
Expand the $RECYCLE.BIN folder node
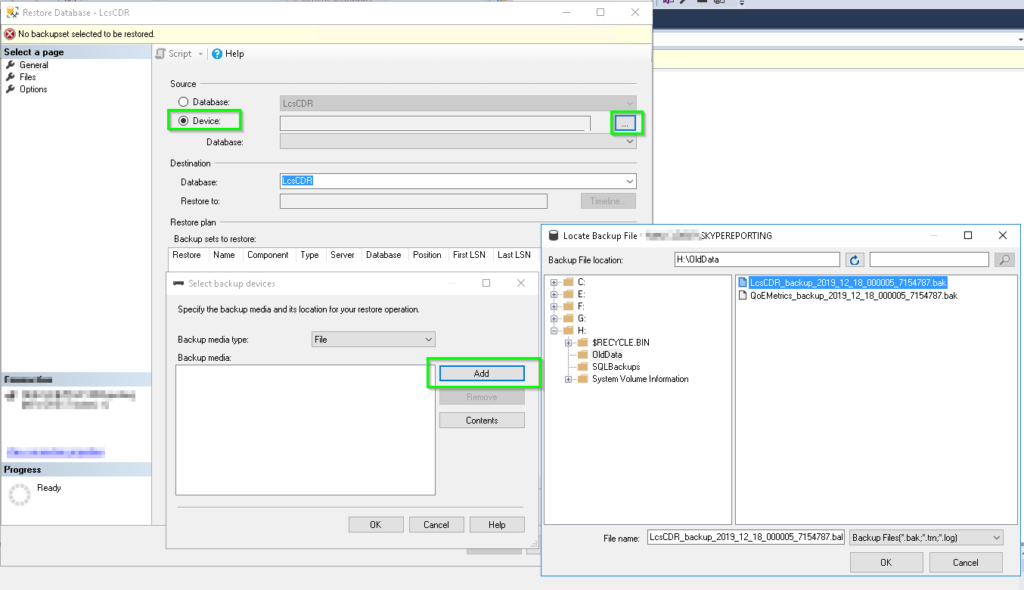pos(568,343)
